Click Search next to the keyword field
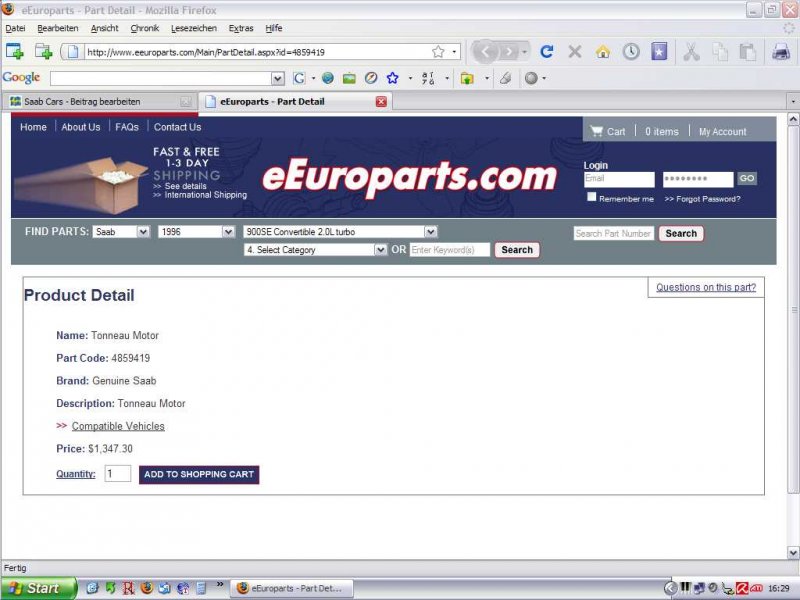This screenshot has width=800, height=600. click(517, 249)
